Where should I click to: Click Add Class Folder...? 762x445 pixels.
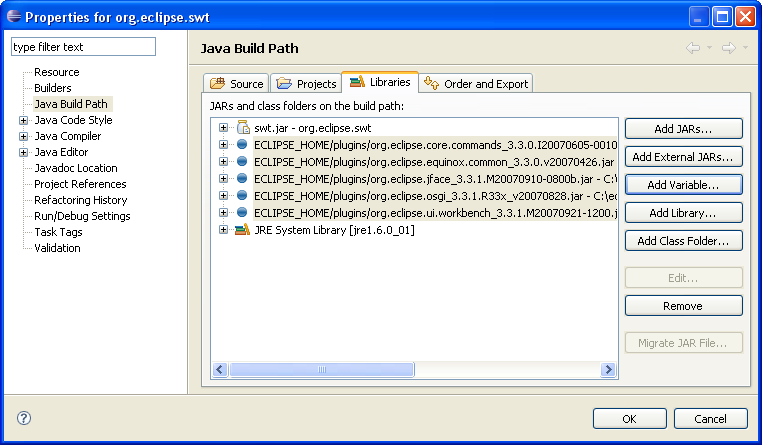683,241
